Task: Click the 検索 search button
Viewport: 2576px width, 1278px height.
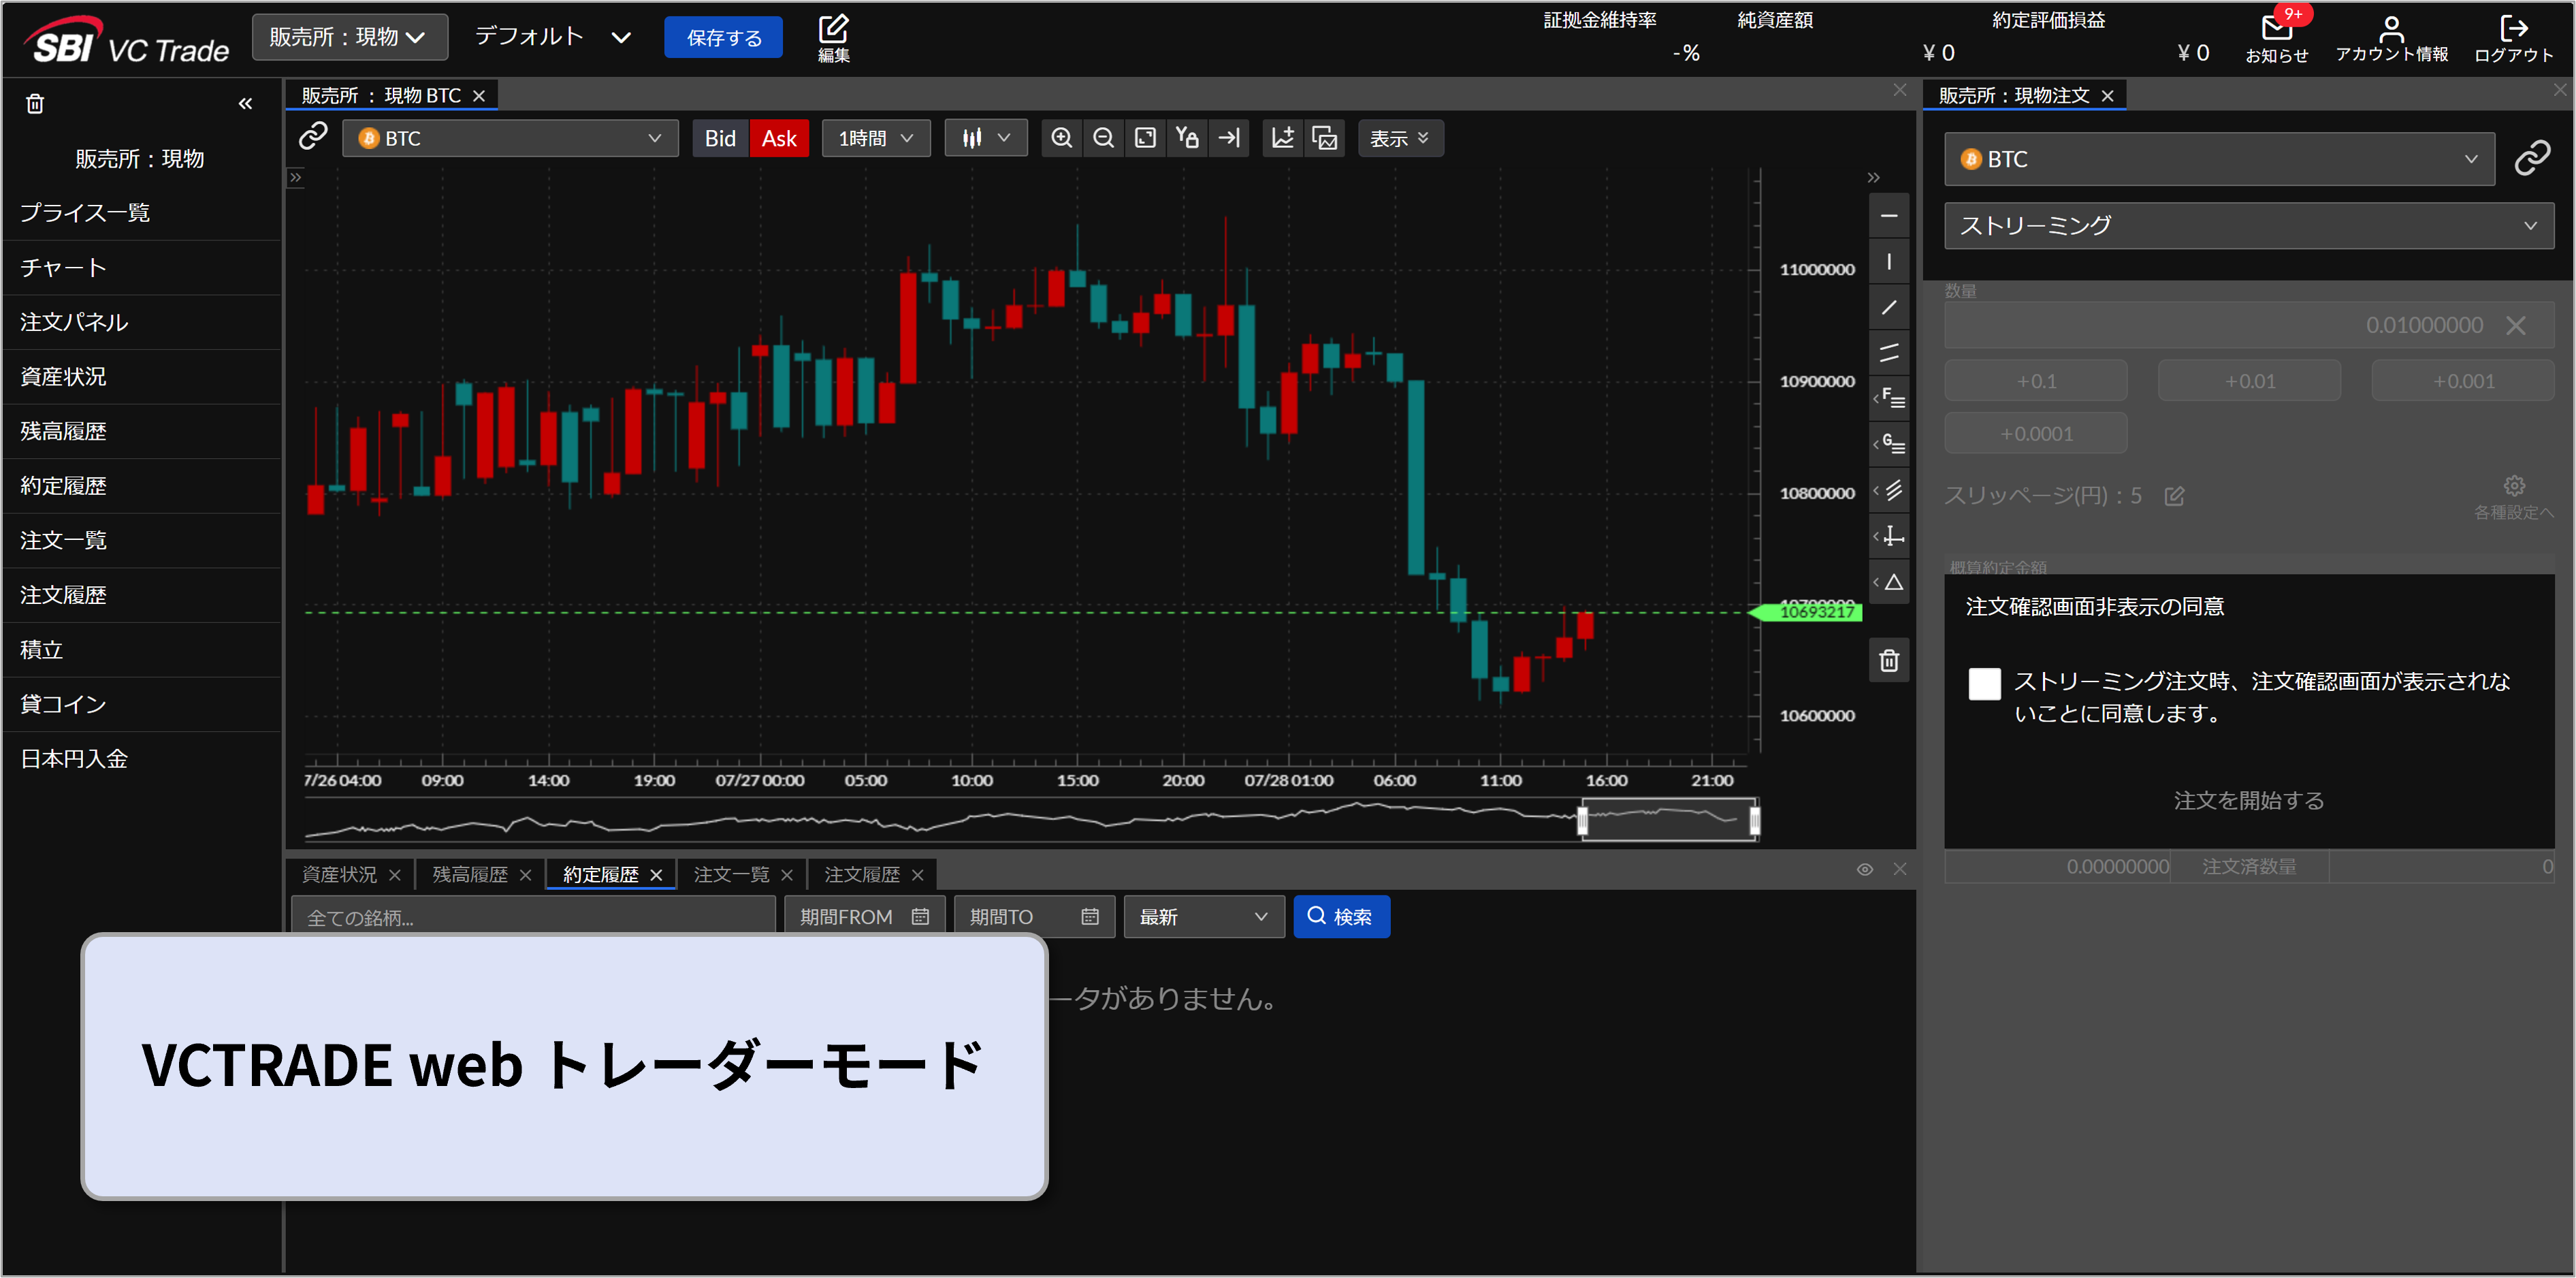Action: (1341, 916)
